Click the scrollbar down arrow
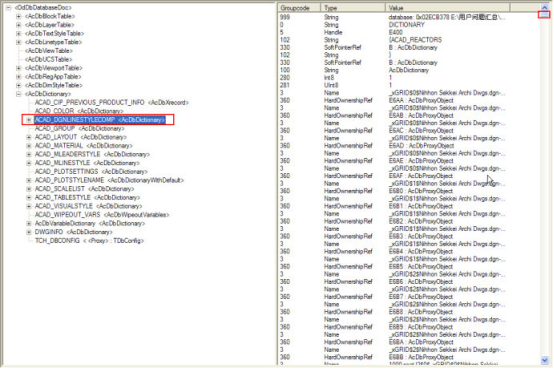This screenshot has height=369, width=554. [x=544, y=360]
